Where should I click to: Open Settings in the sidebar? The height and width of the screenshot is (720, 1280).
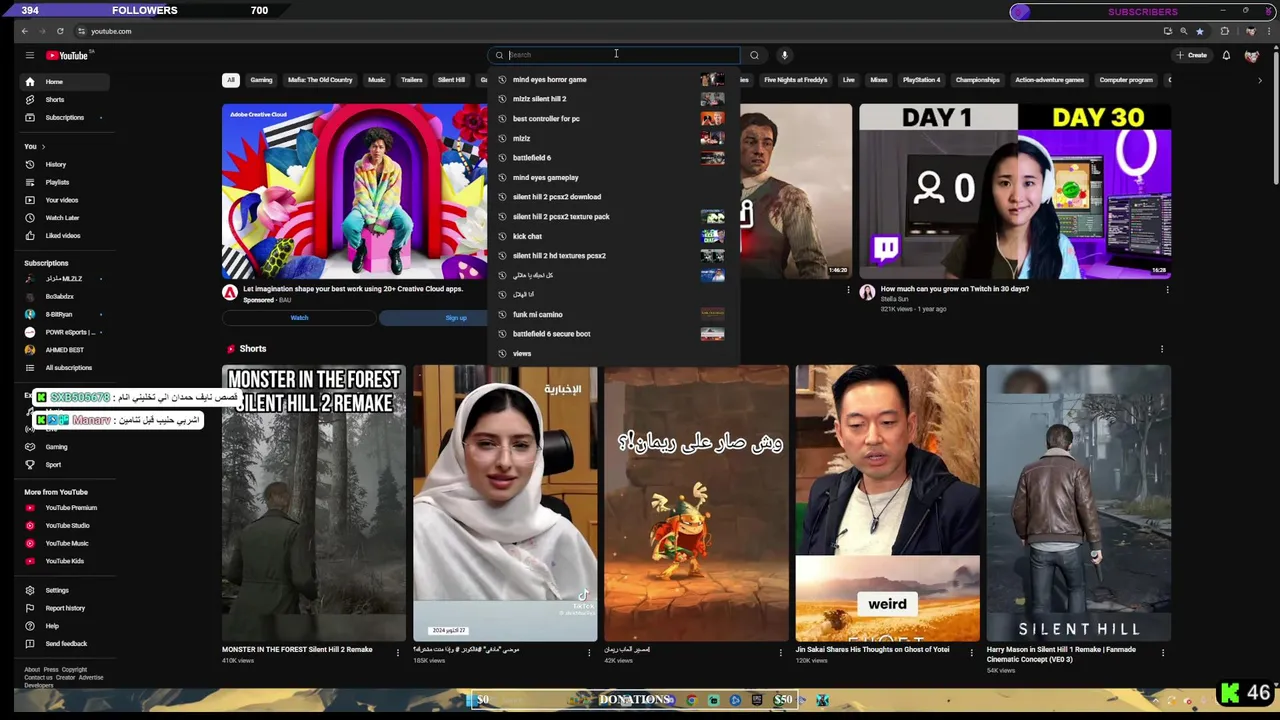pos(57,590)
